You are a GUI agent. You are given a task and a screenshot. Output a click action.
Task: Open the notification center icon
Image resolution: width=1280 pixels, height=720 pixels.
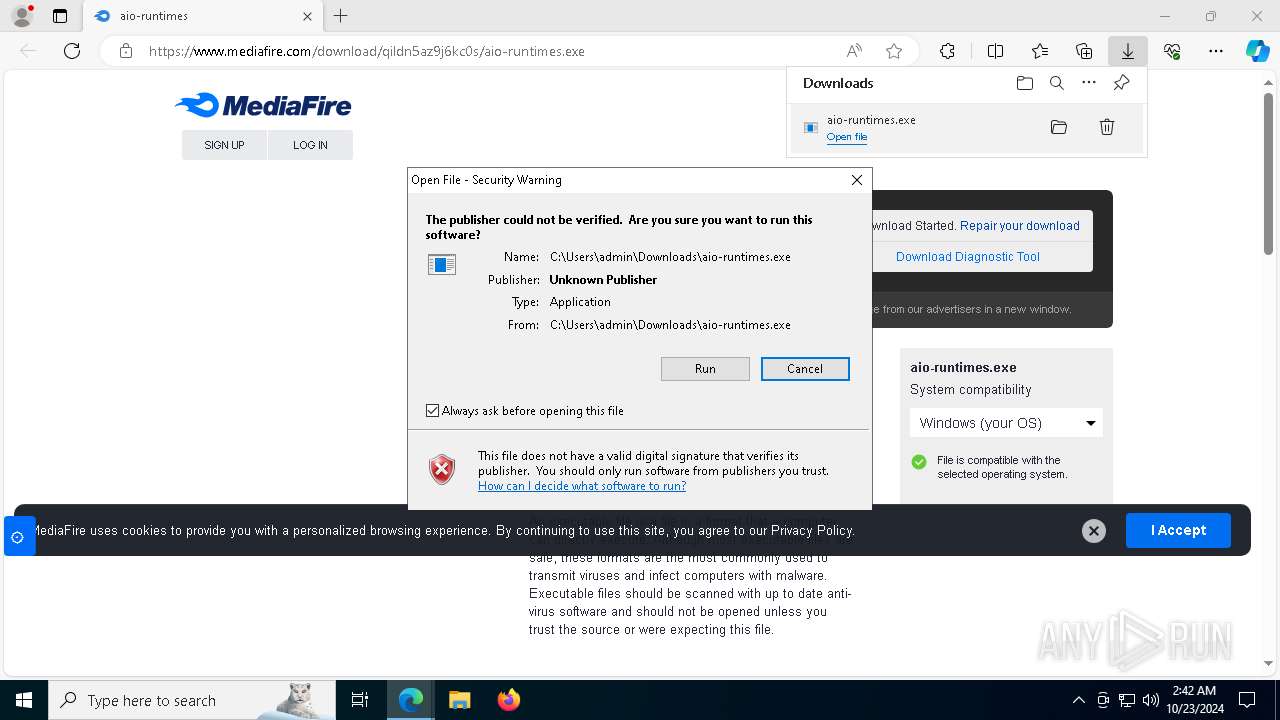pyautogui.click(x=1247, y=700)
